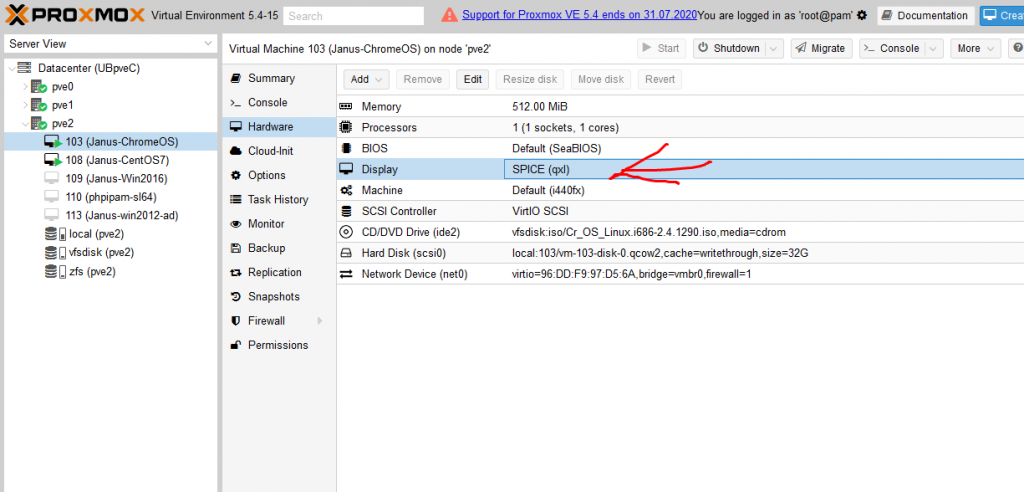Click the storage icon for local (pve2)
The width and height of the screenshot is (1024, 492).
coord(55,234)
